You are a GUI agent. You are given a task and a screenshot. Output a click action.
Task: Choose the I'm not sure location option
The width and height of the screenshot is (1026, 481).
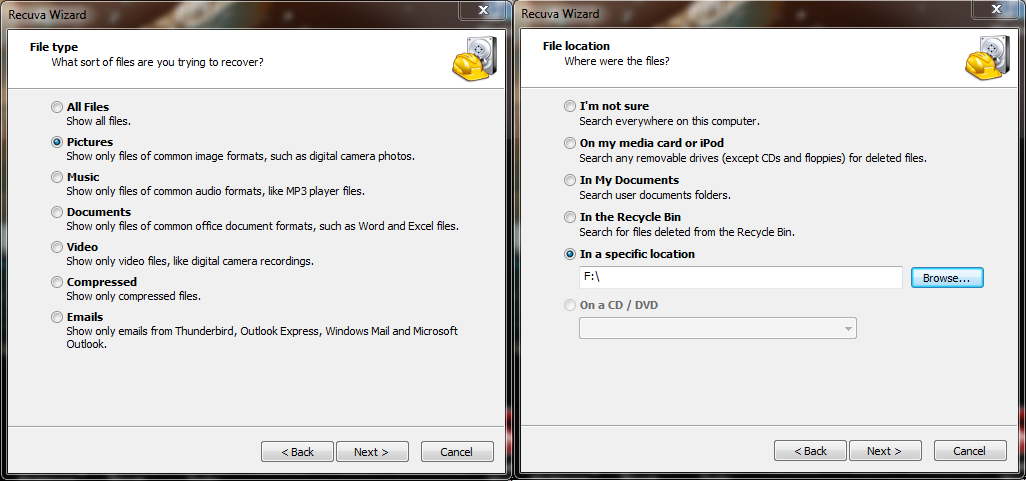click(571, 106)
